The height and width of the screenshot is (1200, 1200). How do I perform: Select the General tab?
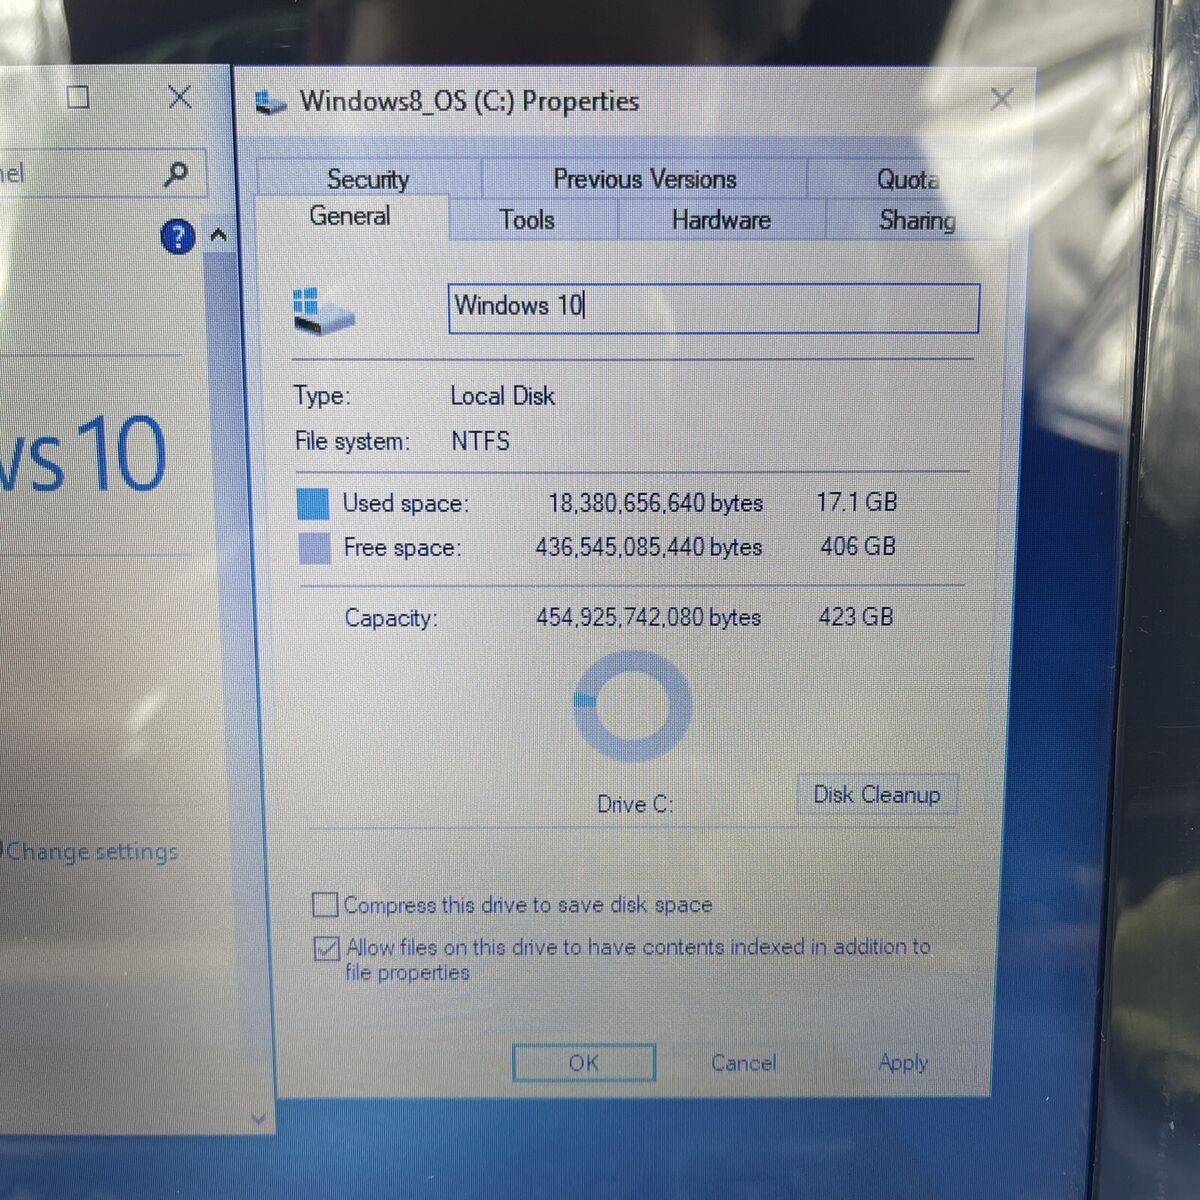click(x=350, y=217)
